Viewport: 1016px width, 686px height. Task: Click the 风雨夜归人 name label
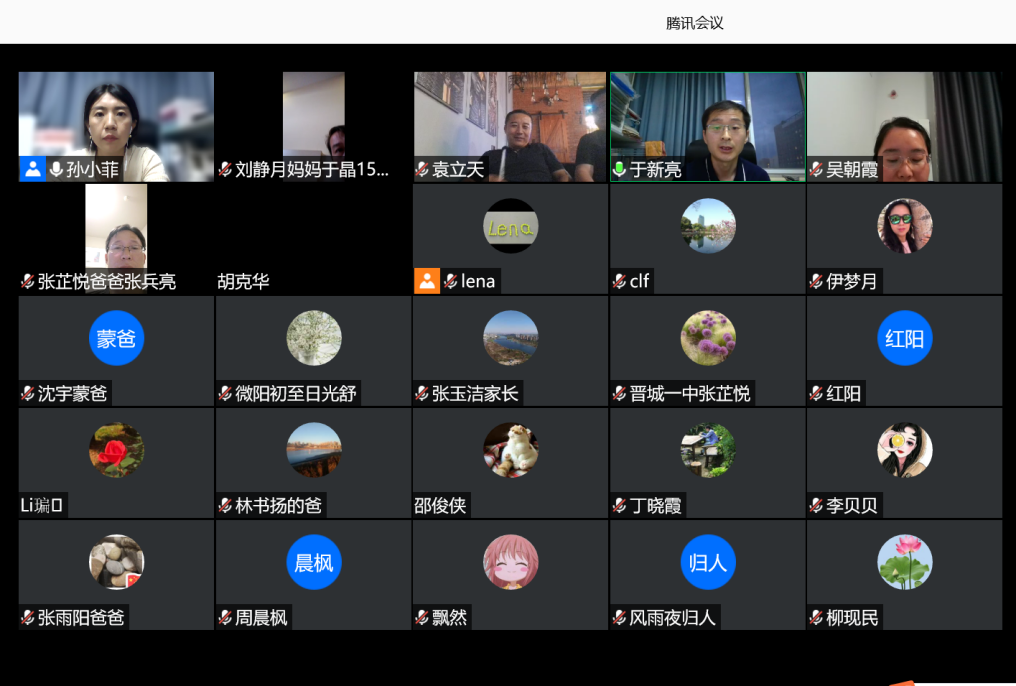pos(673,617)
